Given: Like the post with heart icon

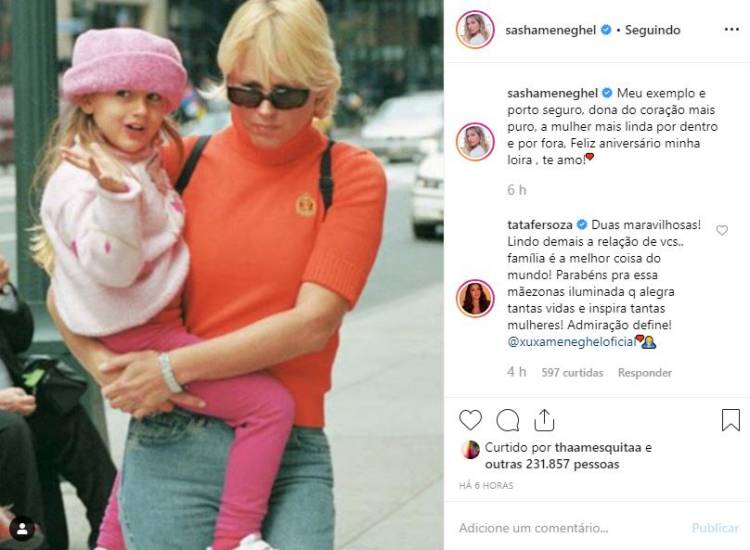Looking at the screenshot, I should [470, 420].
